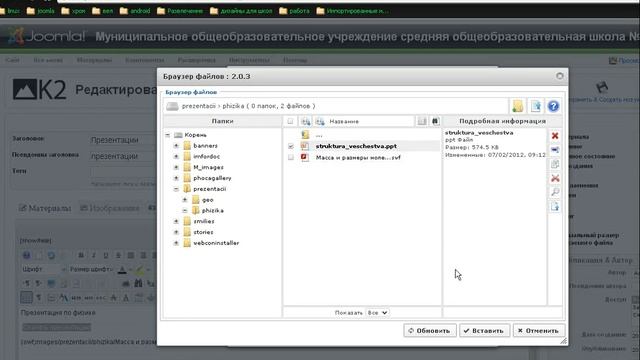Open the Расширения menu
This screenshot has width=640, height=360.
[x=196, y=60]
